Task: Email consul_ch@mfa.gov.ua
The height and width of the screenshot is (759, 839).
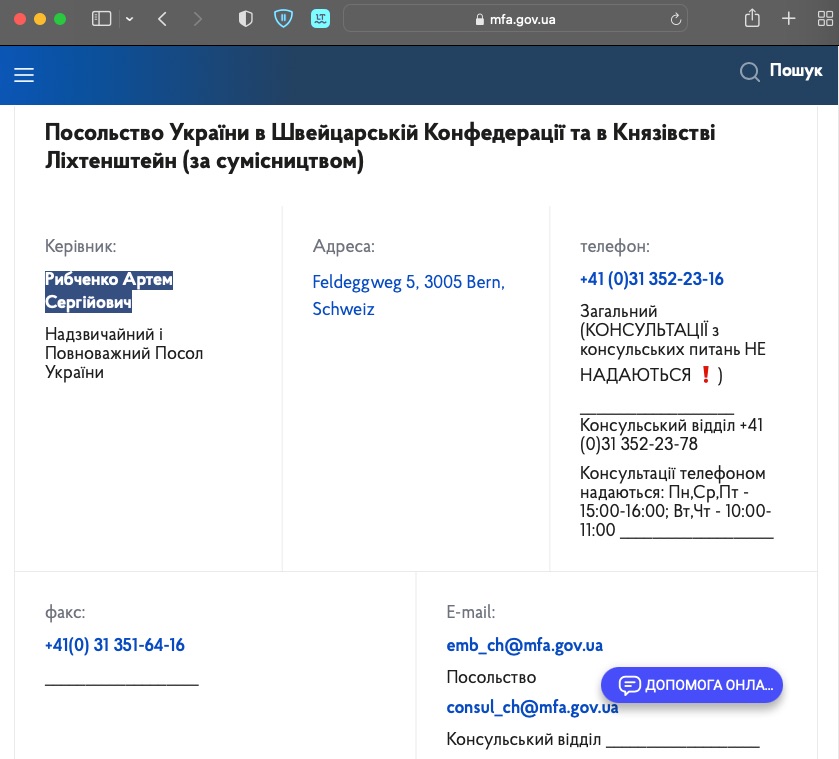Action: point(532,708)
